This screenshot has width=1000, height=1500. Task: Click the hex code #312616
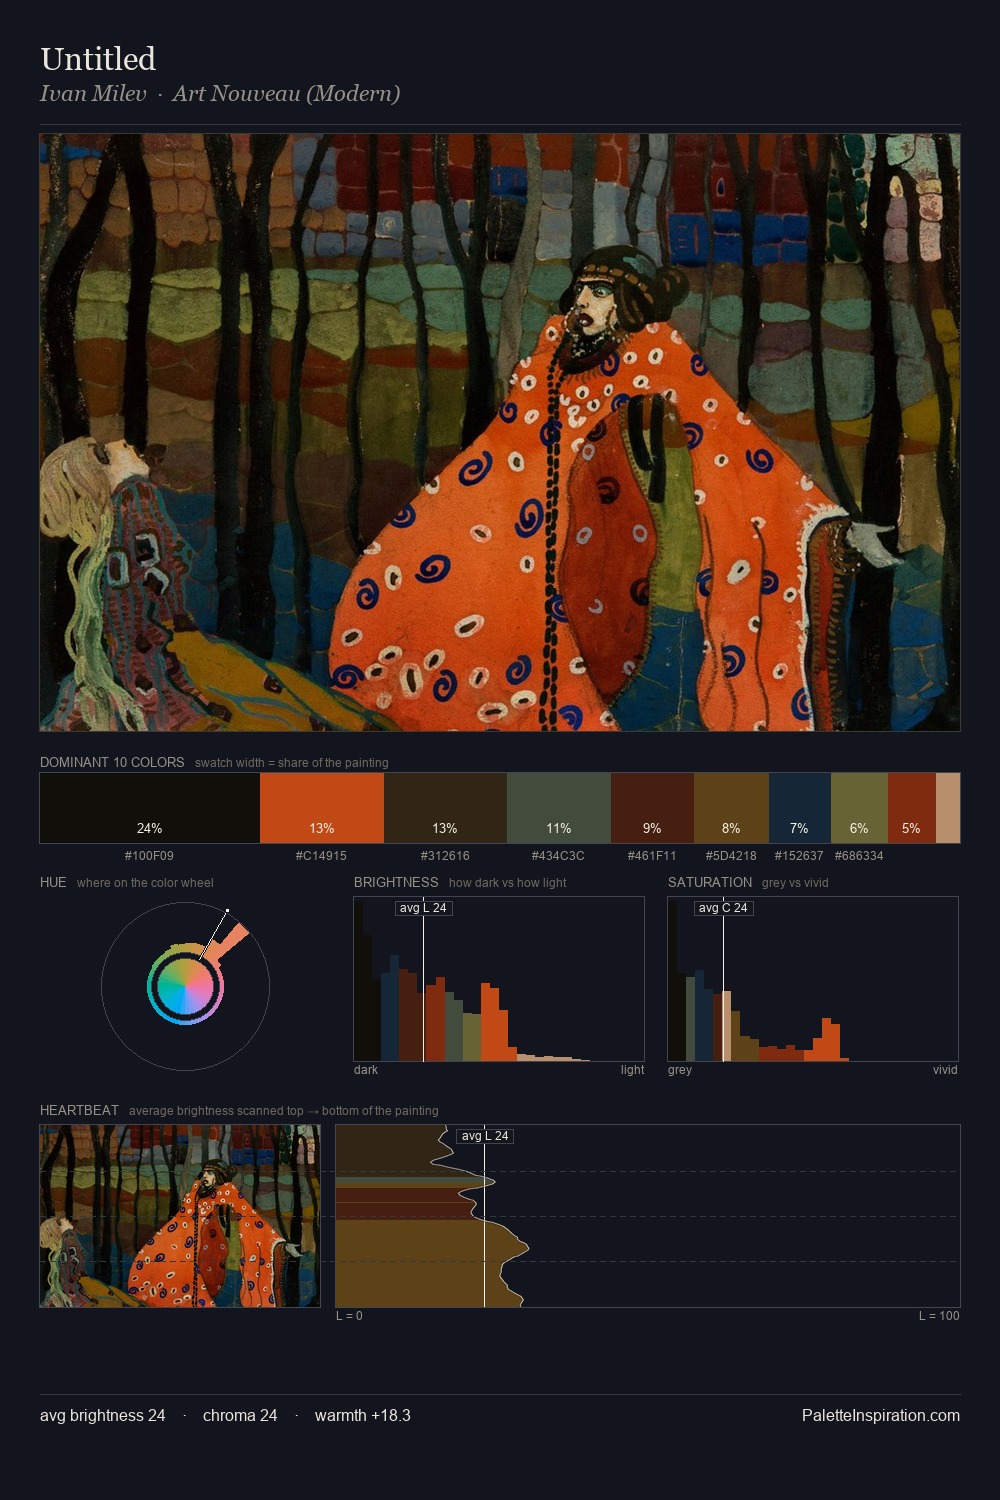445,856
